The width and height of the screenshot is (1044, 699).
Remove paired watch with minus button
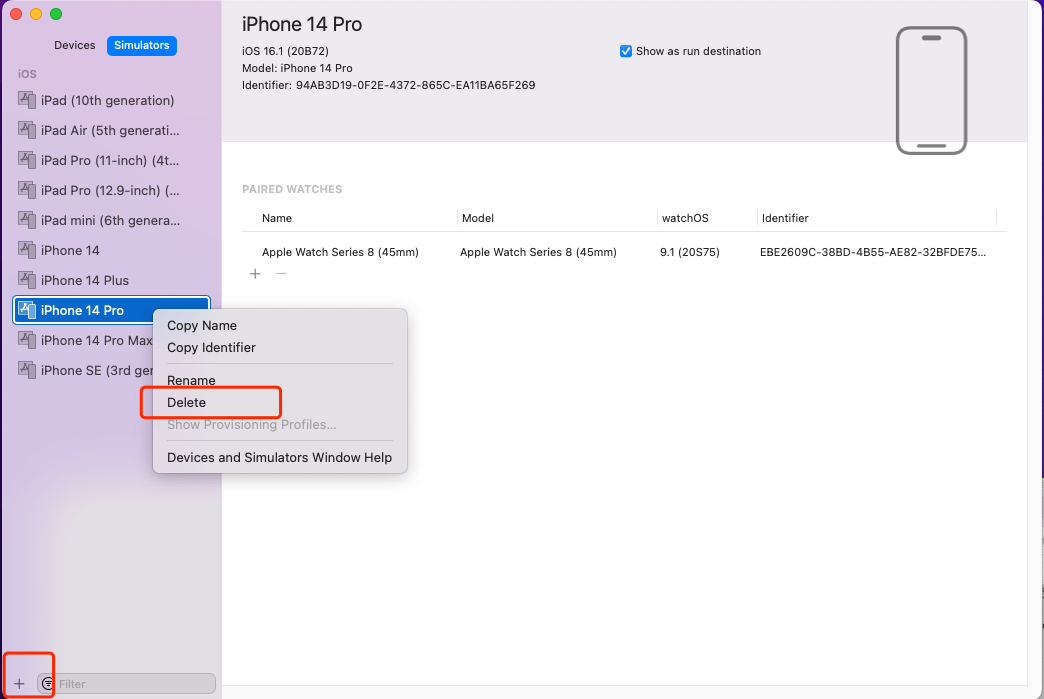click(281, 274)
